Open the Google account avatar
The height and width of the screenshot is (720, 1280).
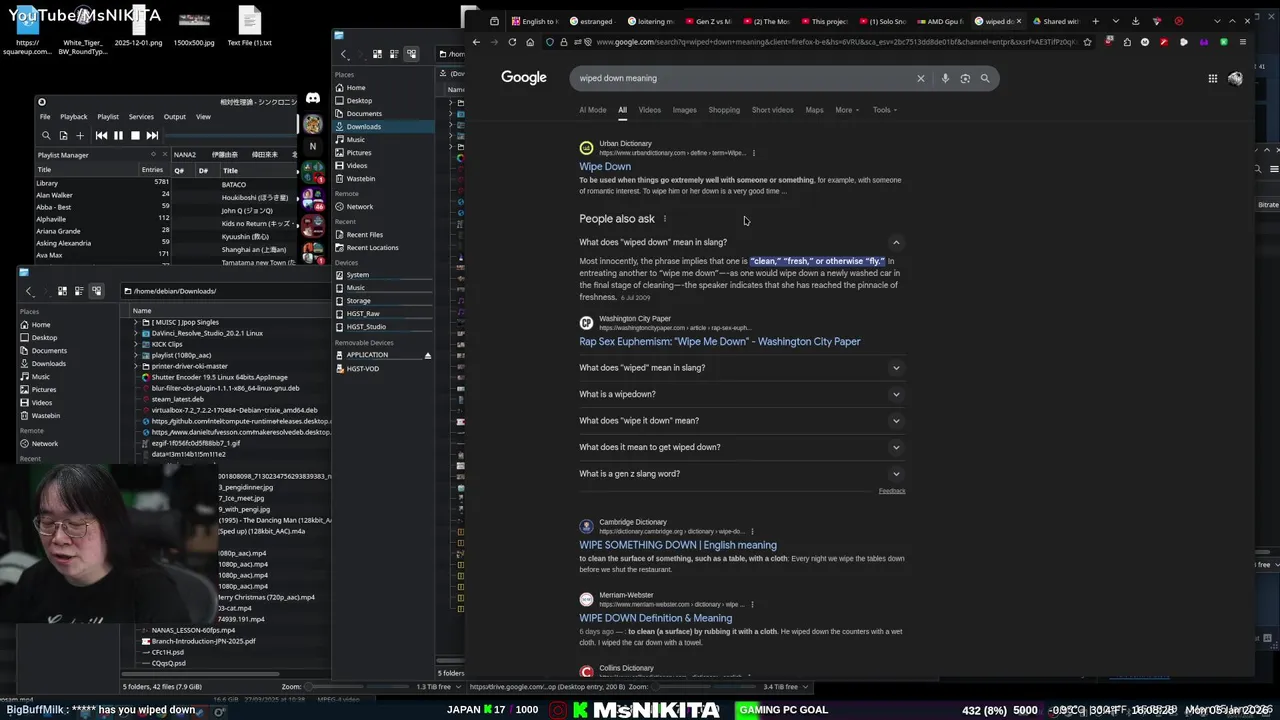pos(1235,79)
